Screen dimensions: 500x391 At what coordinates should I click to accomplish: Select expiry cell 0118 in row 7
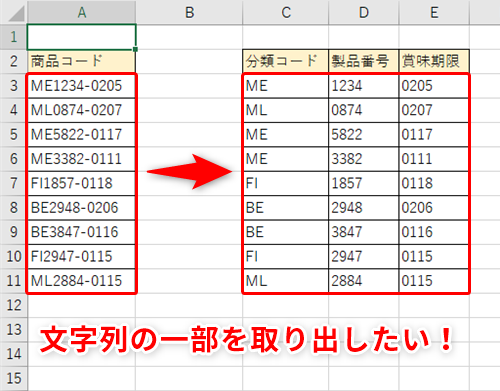pyautogui.click(x=434, y=183)
